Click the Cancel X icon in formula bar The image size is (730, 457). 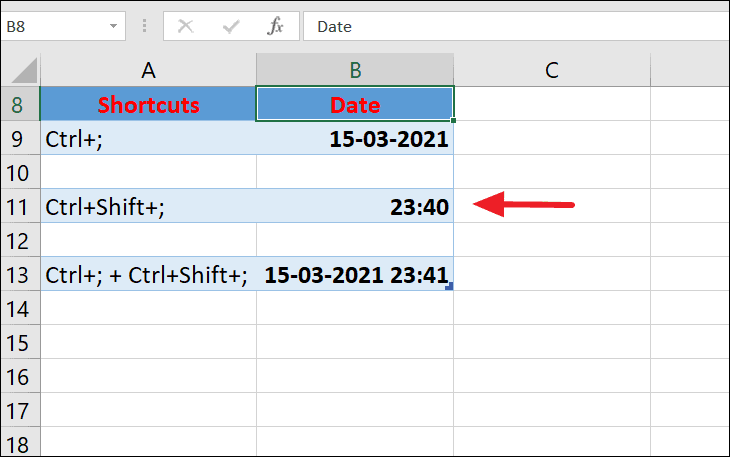[185, 27]
